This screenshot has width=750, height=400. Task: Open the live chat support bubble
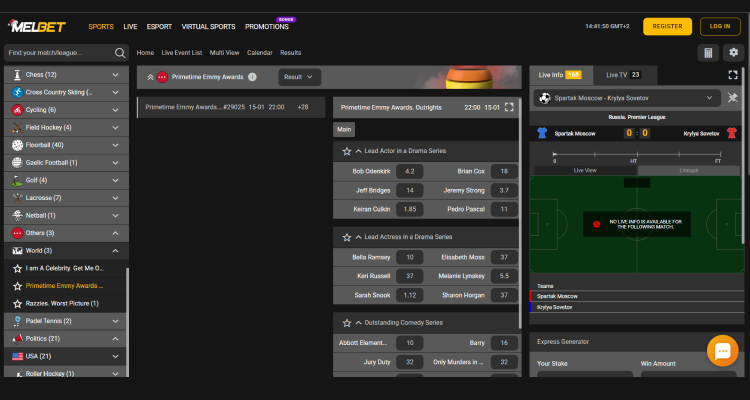pyautogui.click(x=721, y=351)
